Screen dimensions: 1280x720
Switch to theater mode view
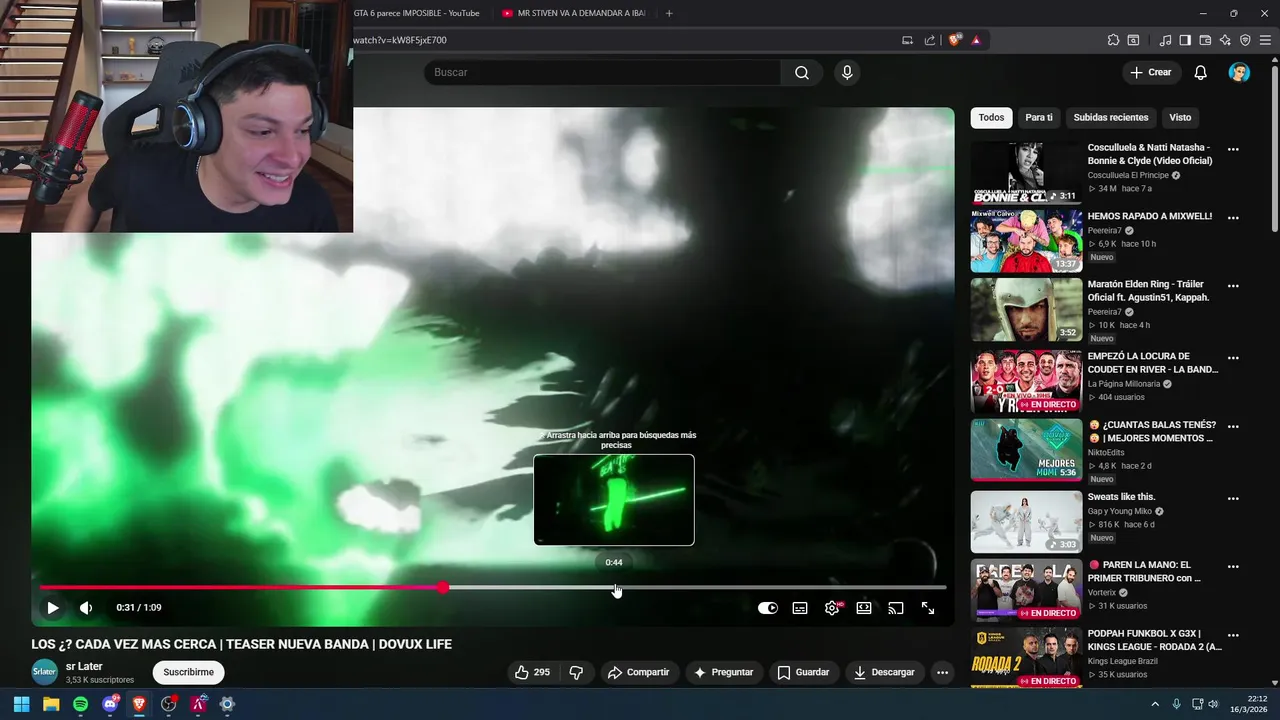pyautogui.click(x=864, y=608)
